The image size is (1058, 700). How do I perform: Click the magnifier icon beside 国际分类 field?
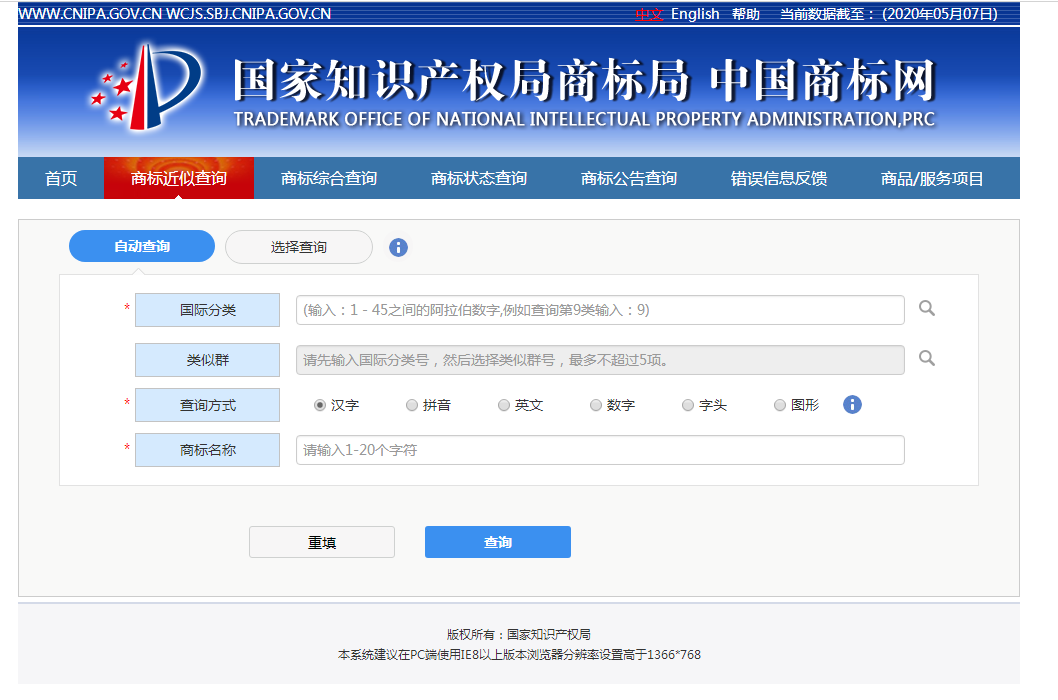(x=927, y=308)
